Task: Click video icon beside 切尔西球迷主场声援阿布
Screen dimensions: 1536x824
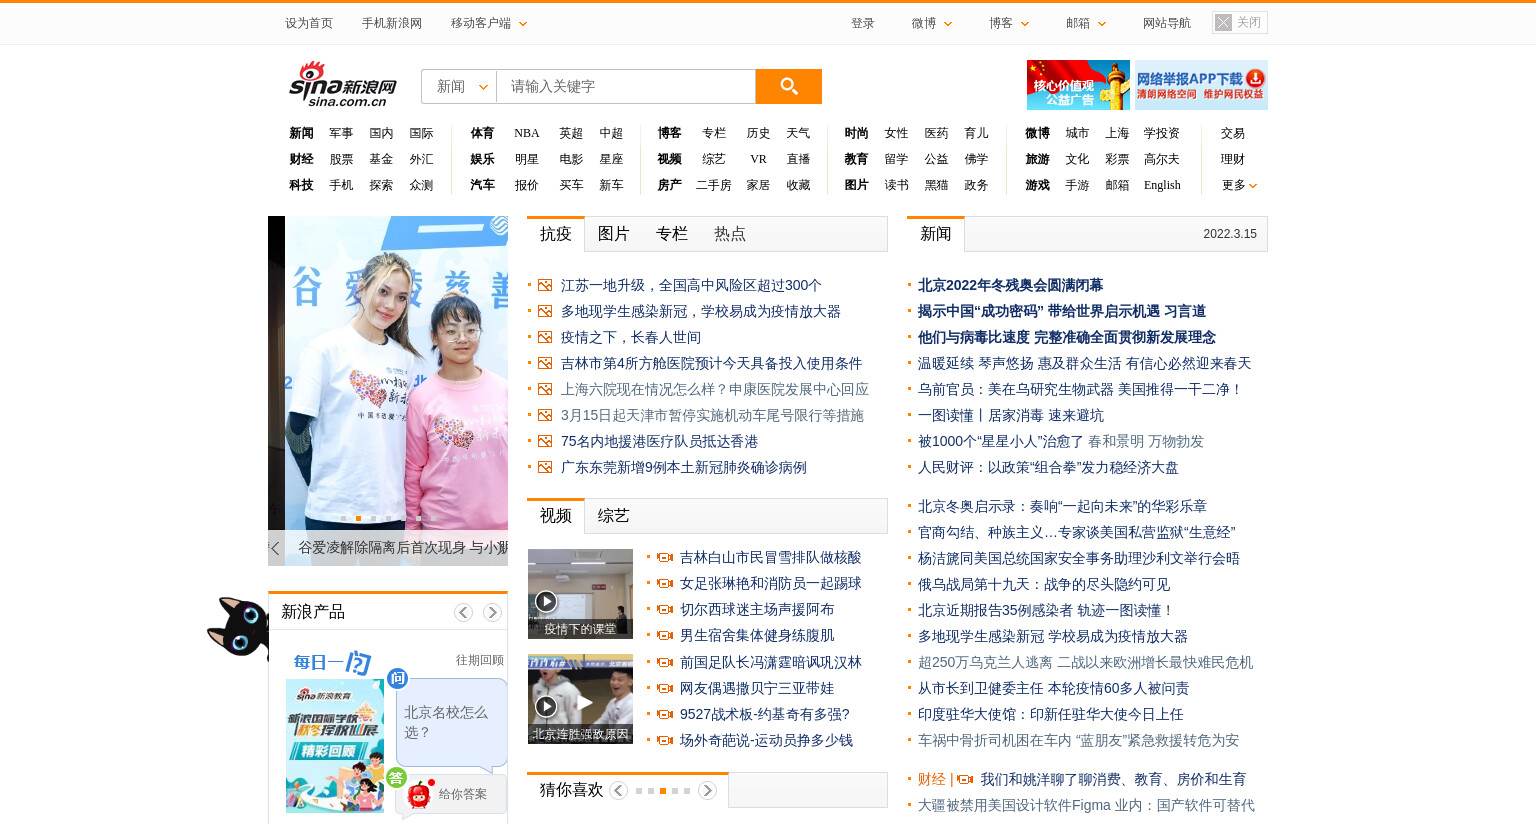Action: point(665,610)
